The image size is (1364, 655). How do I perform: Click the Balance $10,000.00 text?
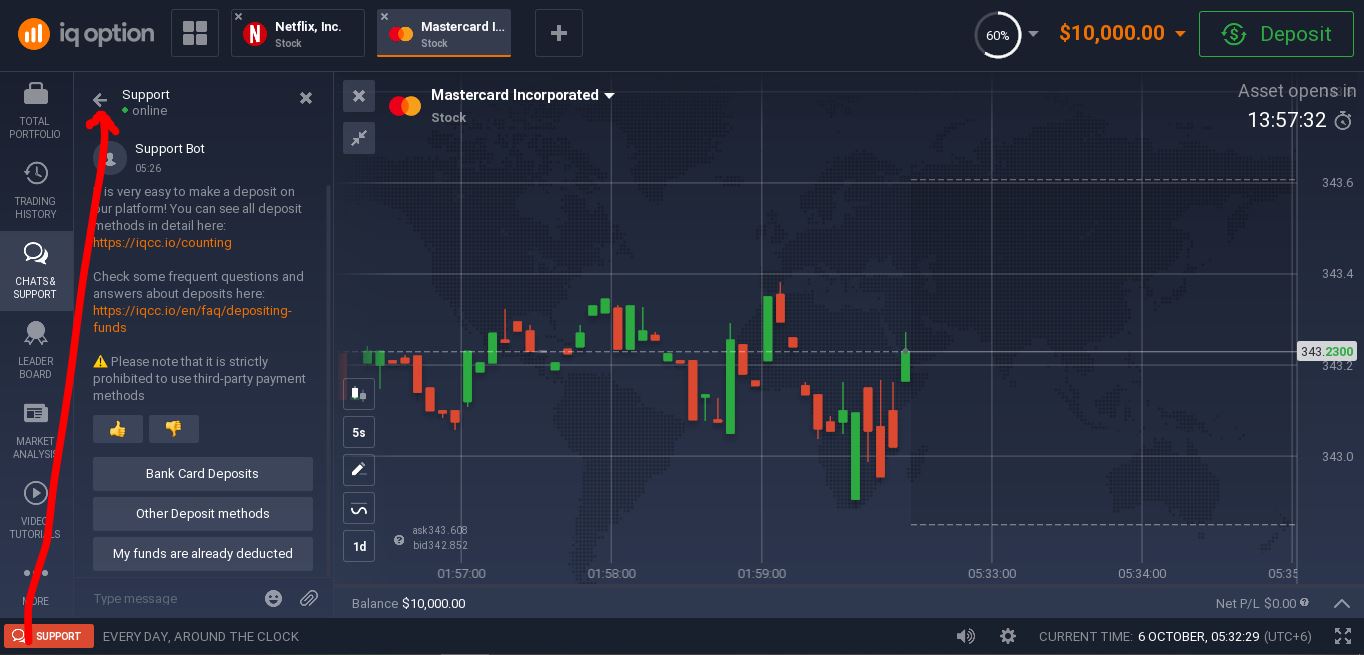[x=408, y=604]
